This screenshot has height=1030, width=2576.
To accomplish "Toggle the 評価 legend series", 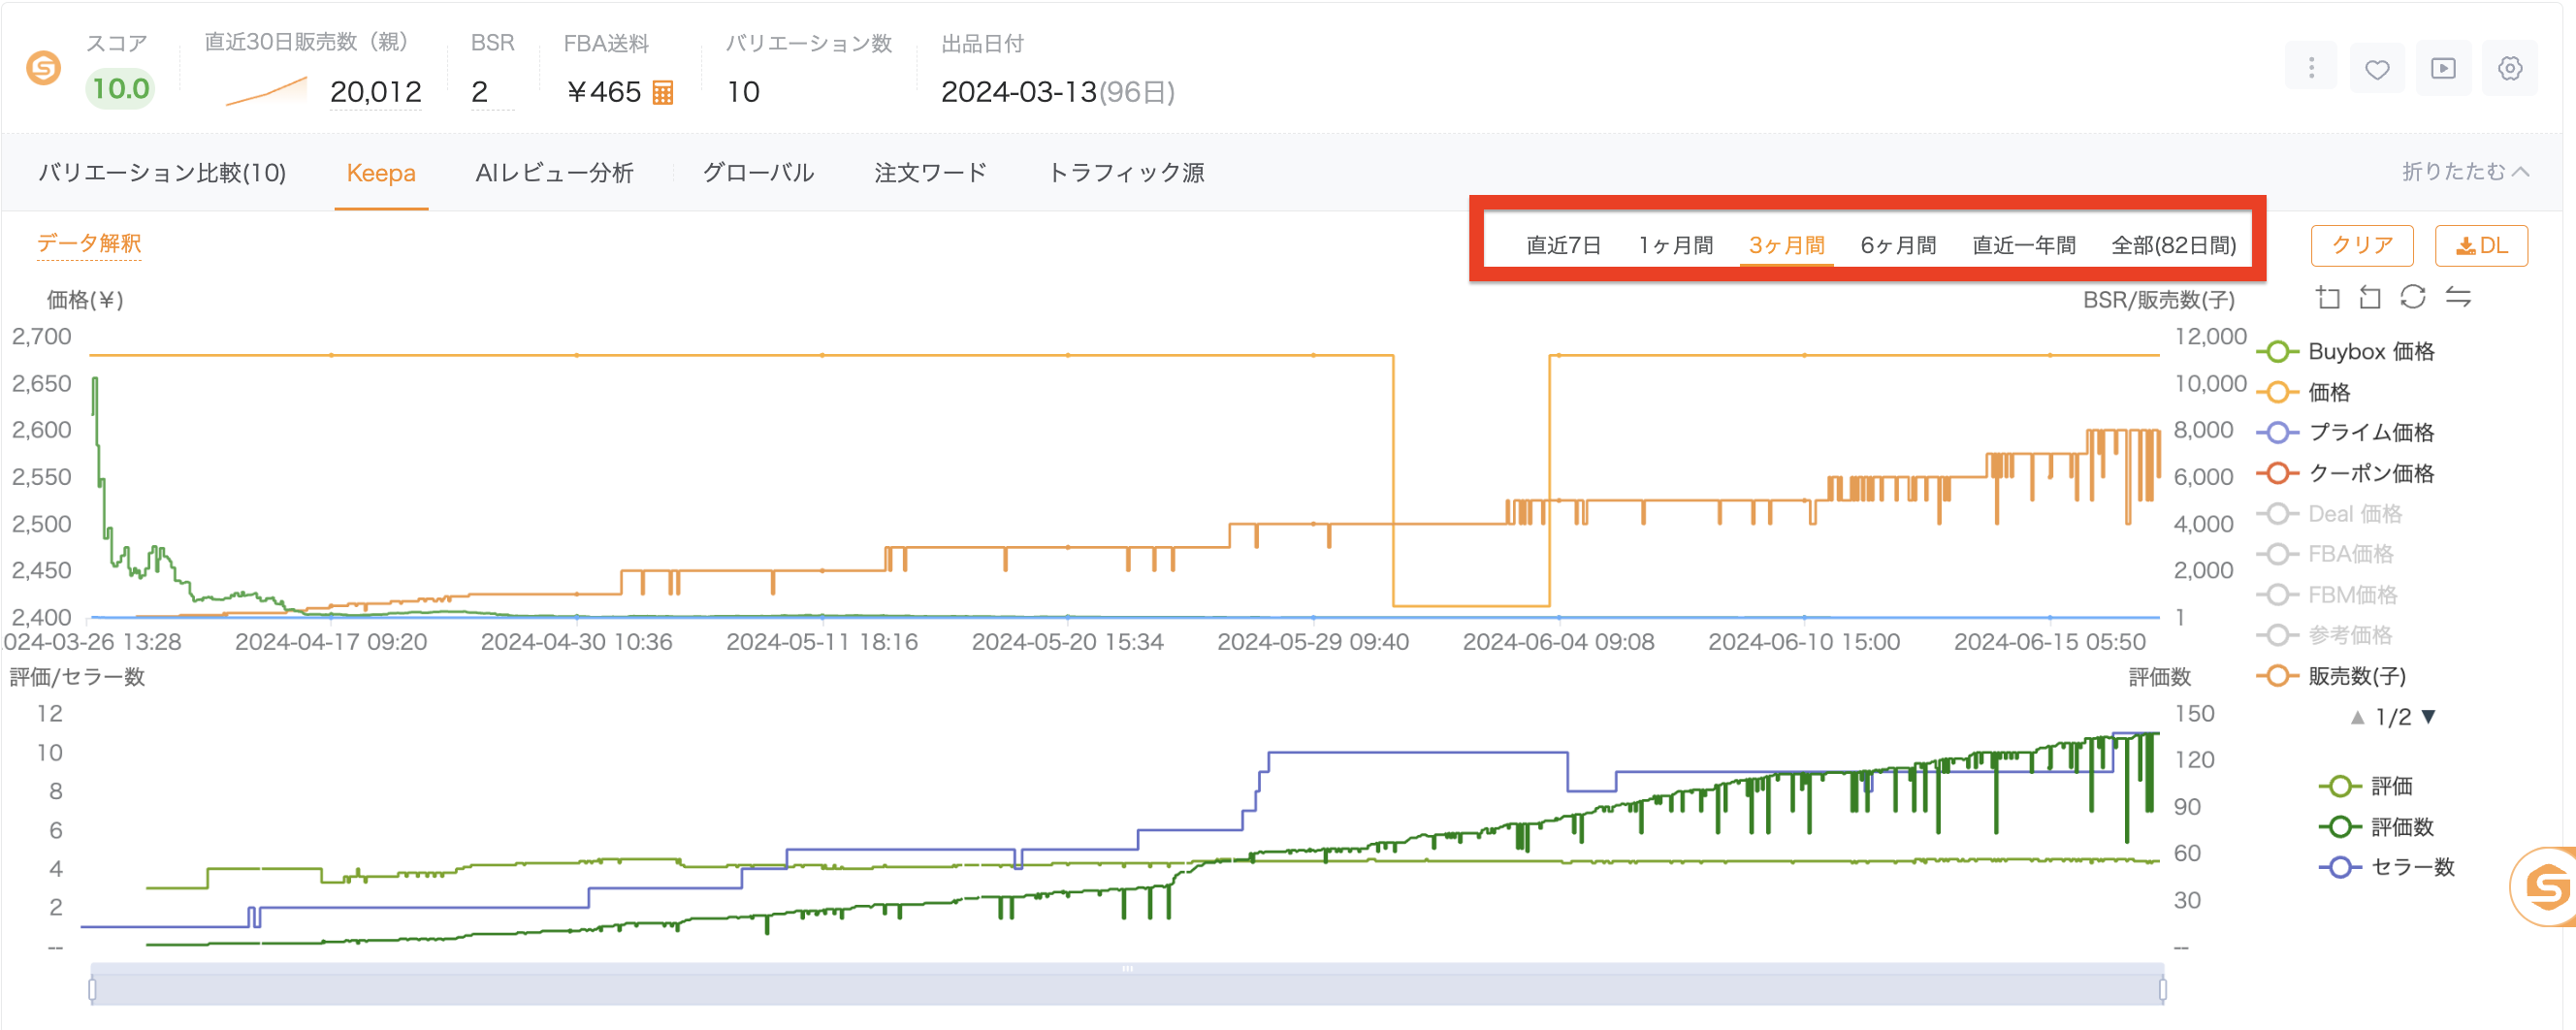I will click(x=2366, y=786).
